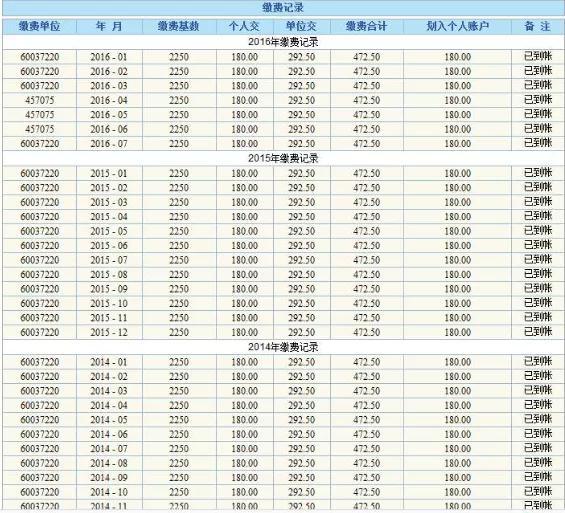
Task: Select the 2016年缴费记录 section heading
Action: pyautogui.click(x=283, y=42)
